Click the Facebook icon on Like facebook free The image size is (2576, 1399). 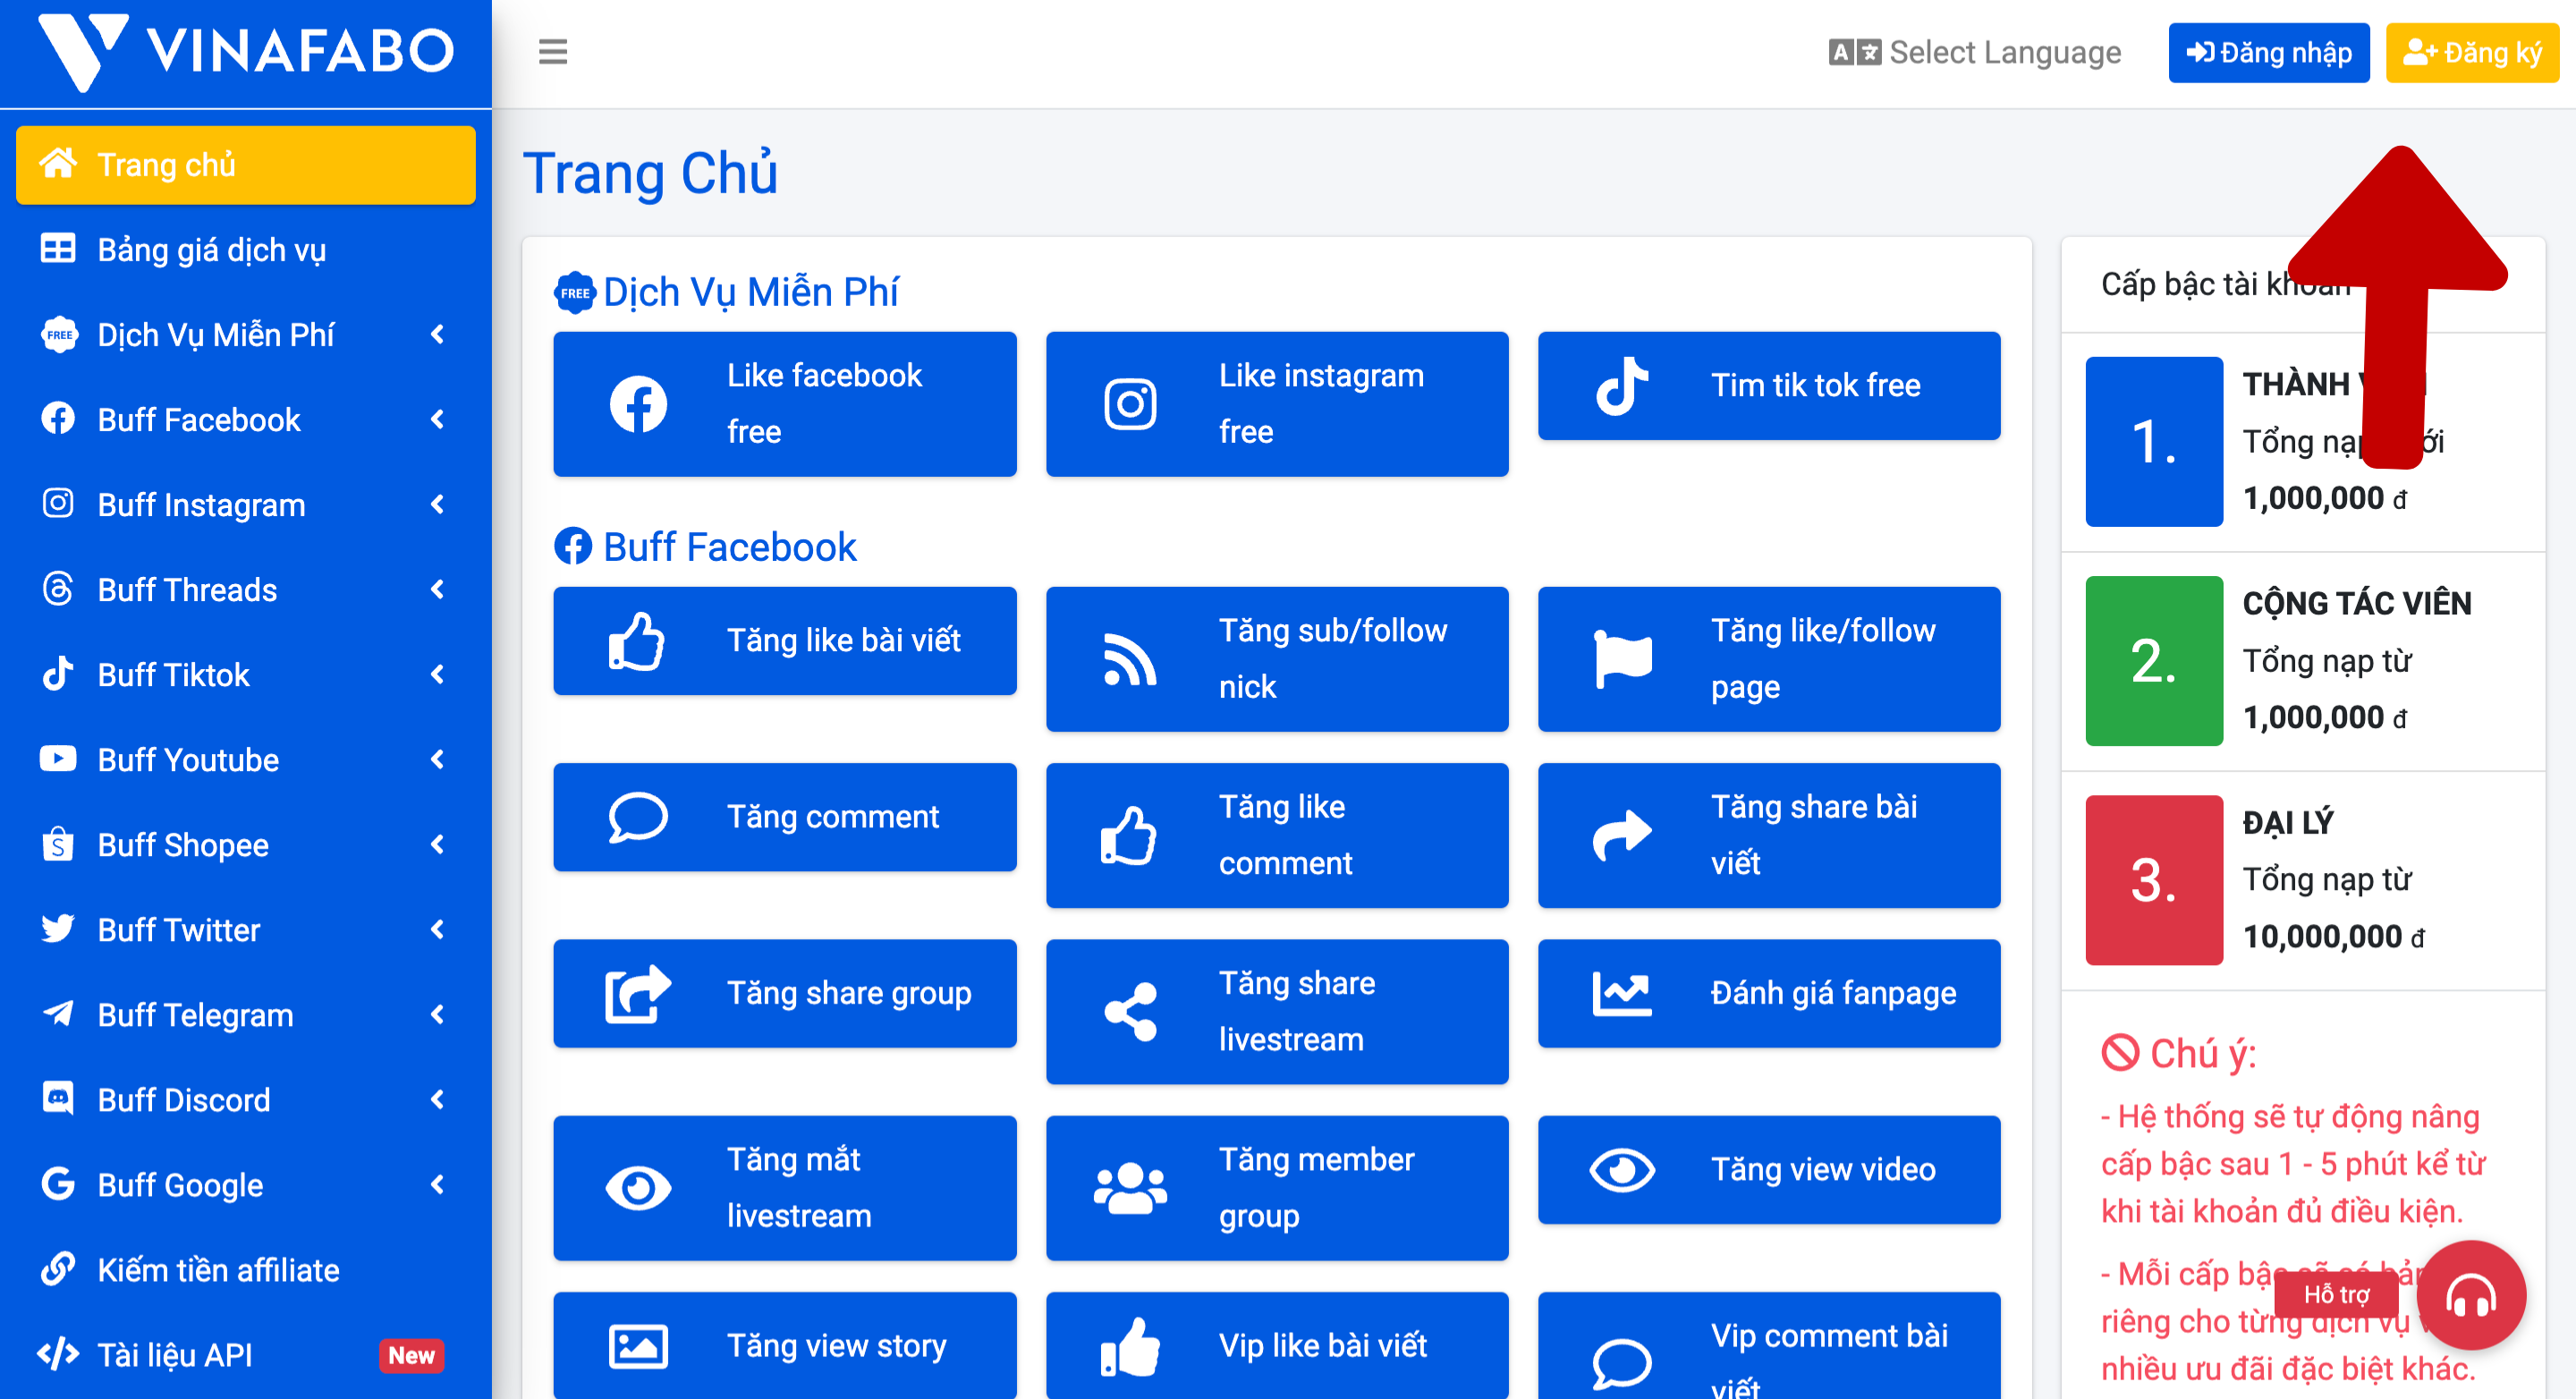coord(638,404)
